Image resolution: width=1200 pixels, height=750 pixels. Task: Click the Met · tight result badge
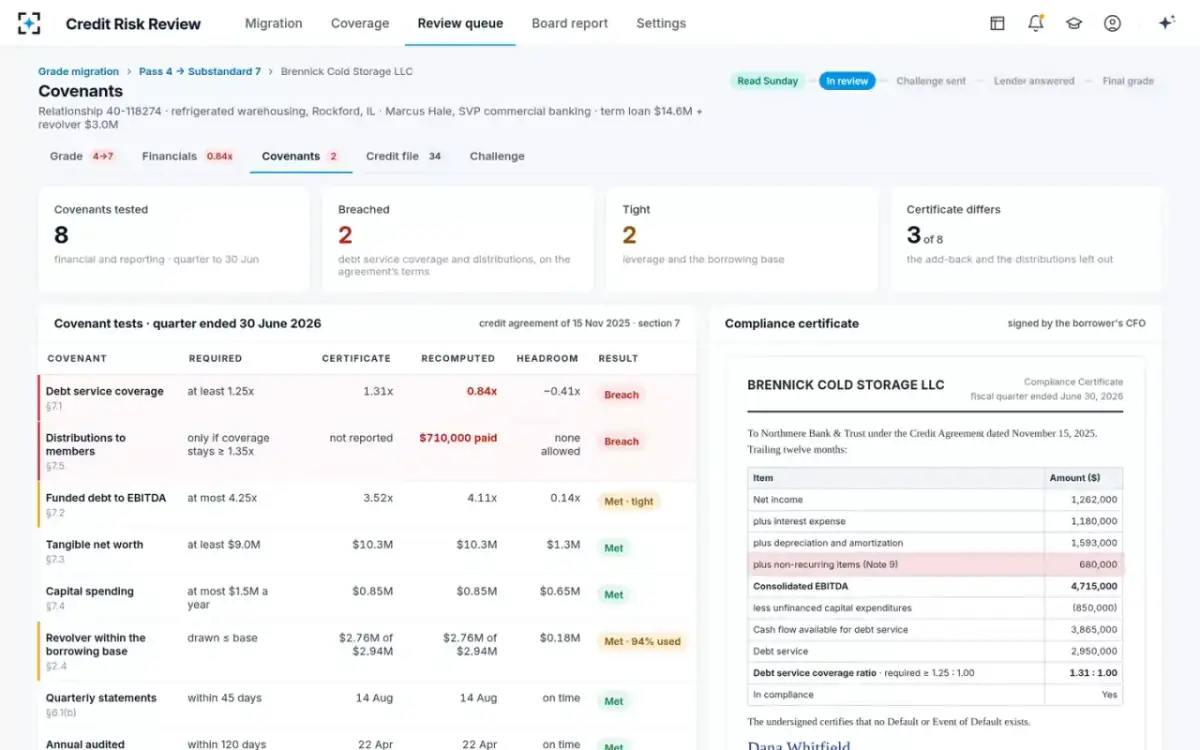(629, 502)
